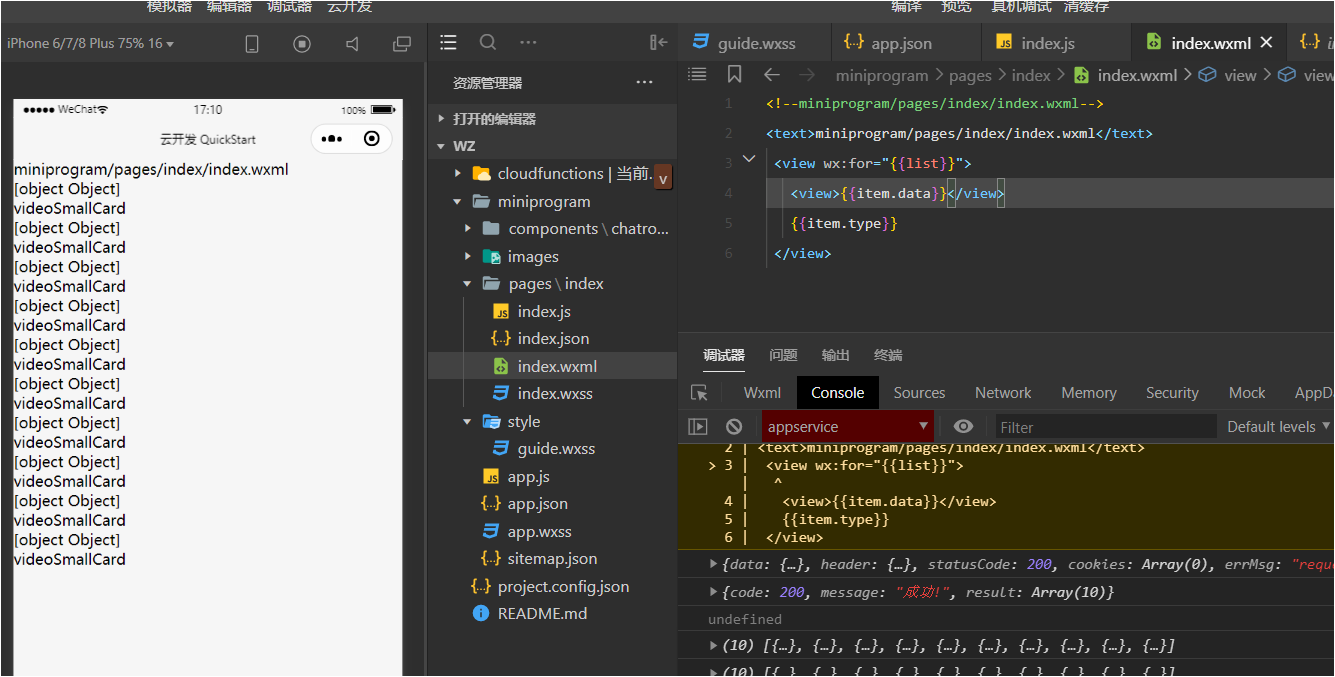Switch to the 问题 panel tab
The width and height of the screenshot is (1335, 677).
point(783,355)
